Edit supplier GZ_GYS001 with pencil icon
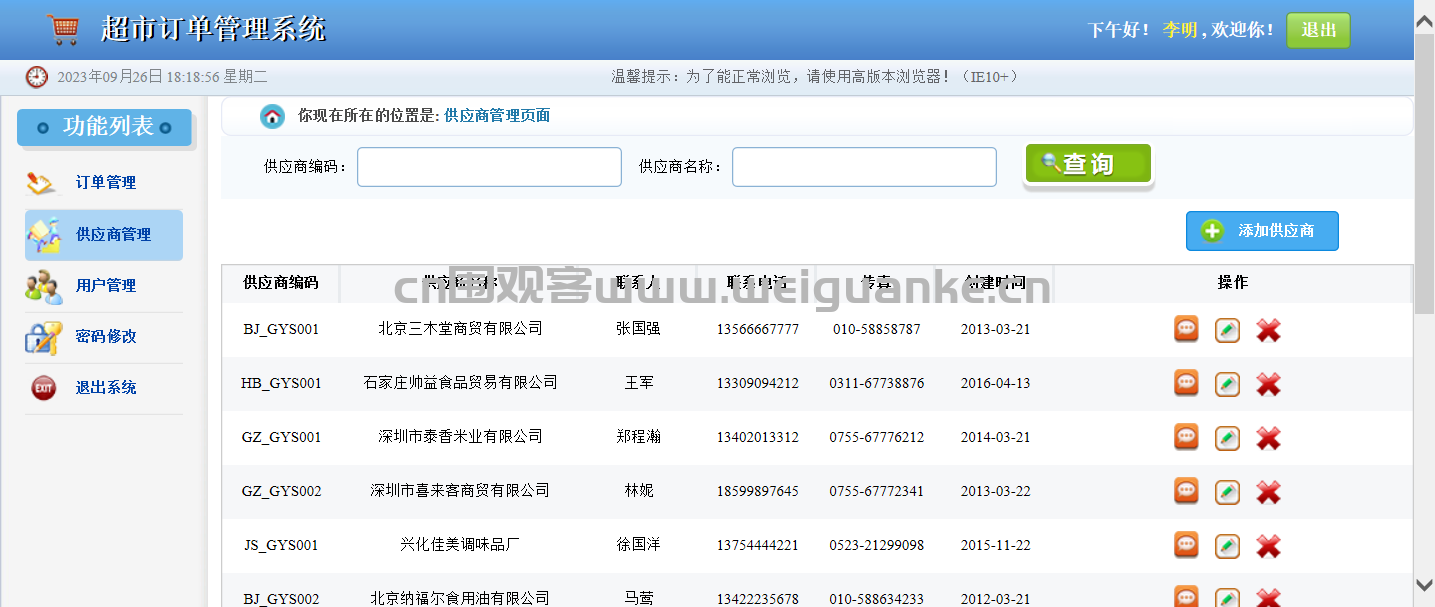 point(1227,438)
